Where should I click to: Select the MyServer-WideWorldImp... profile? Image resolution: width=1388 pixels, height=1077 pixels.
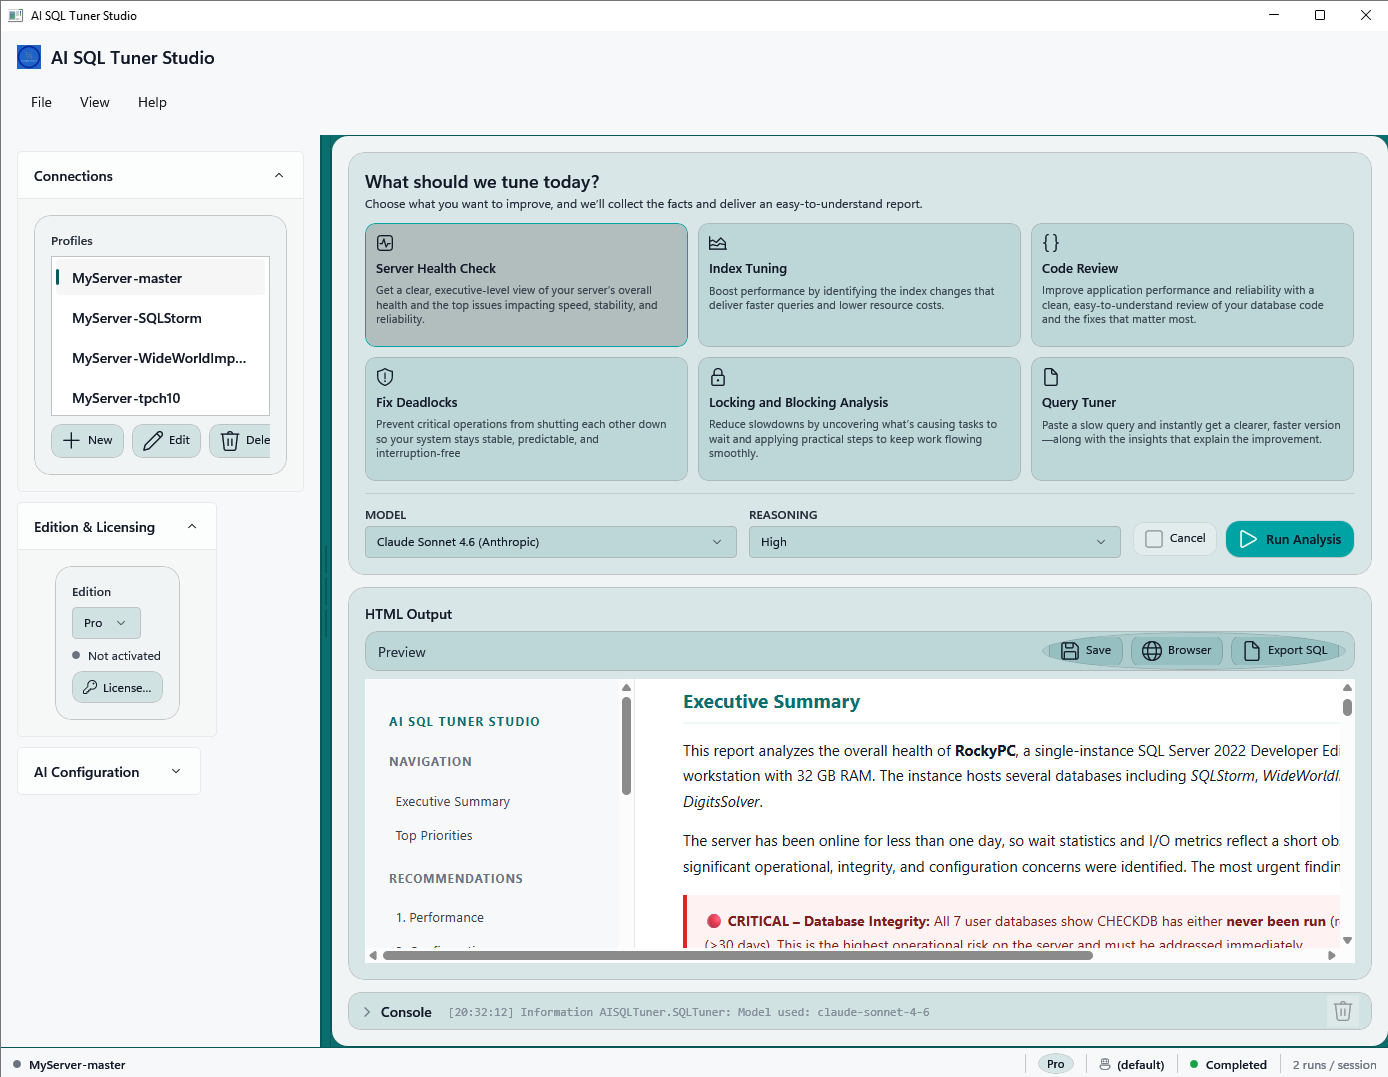click(x=160, y=358)
